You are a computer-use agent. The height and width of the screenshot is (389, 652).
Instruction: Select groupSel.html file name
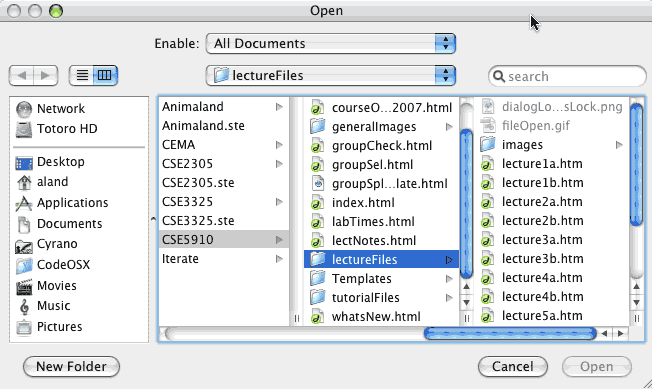pyautogui.click(x=373, y=165)
